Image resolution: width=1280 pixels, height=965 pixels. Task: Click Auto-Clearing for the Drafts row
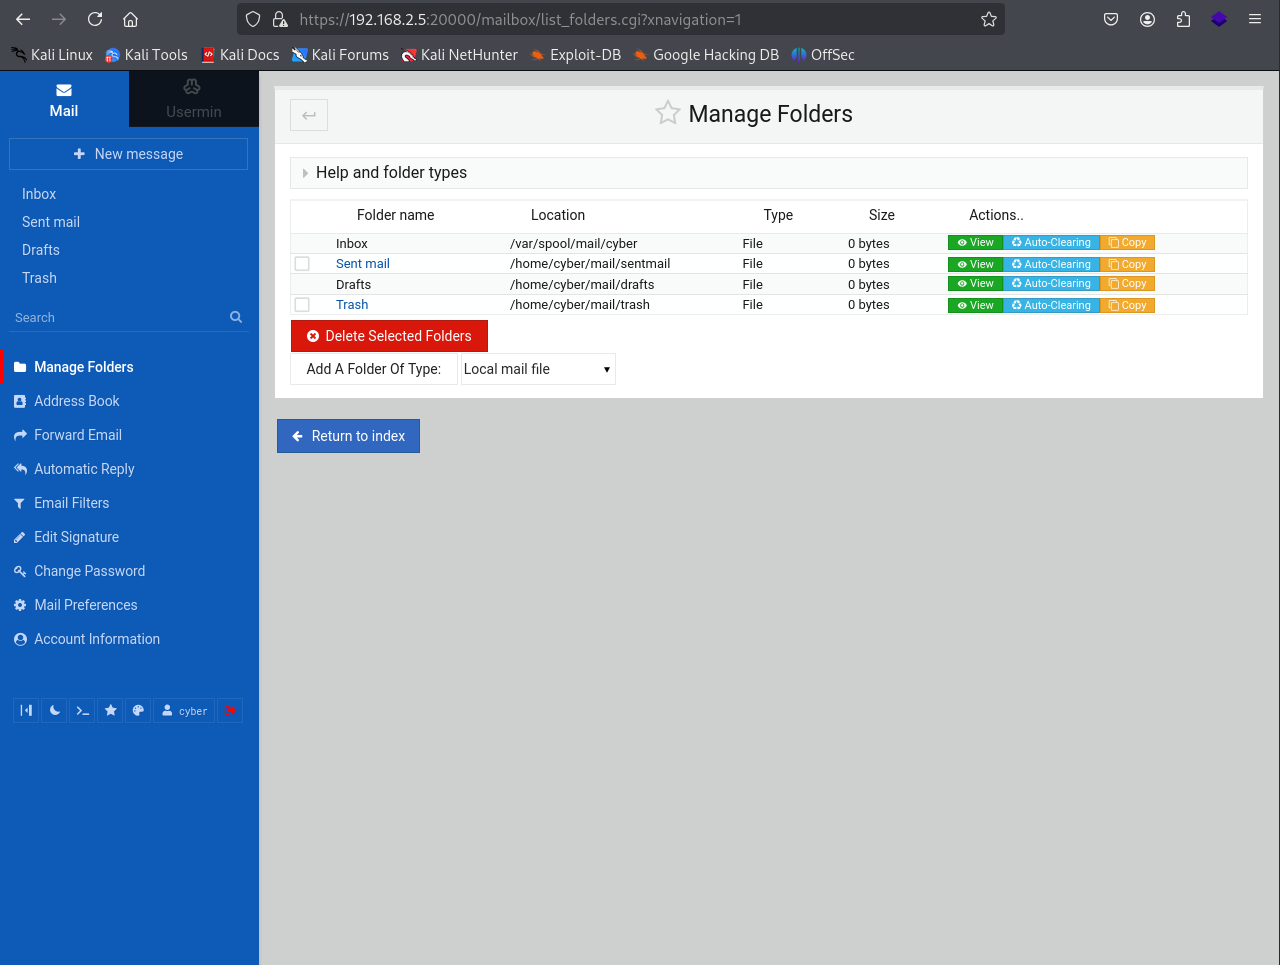(x=1051, y=284)
